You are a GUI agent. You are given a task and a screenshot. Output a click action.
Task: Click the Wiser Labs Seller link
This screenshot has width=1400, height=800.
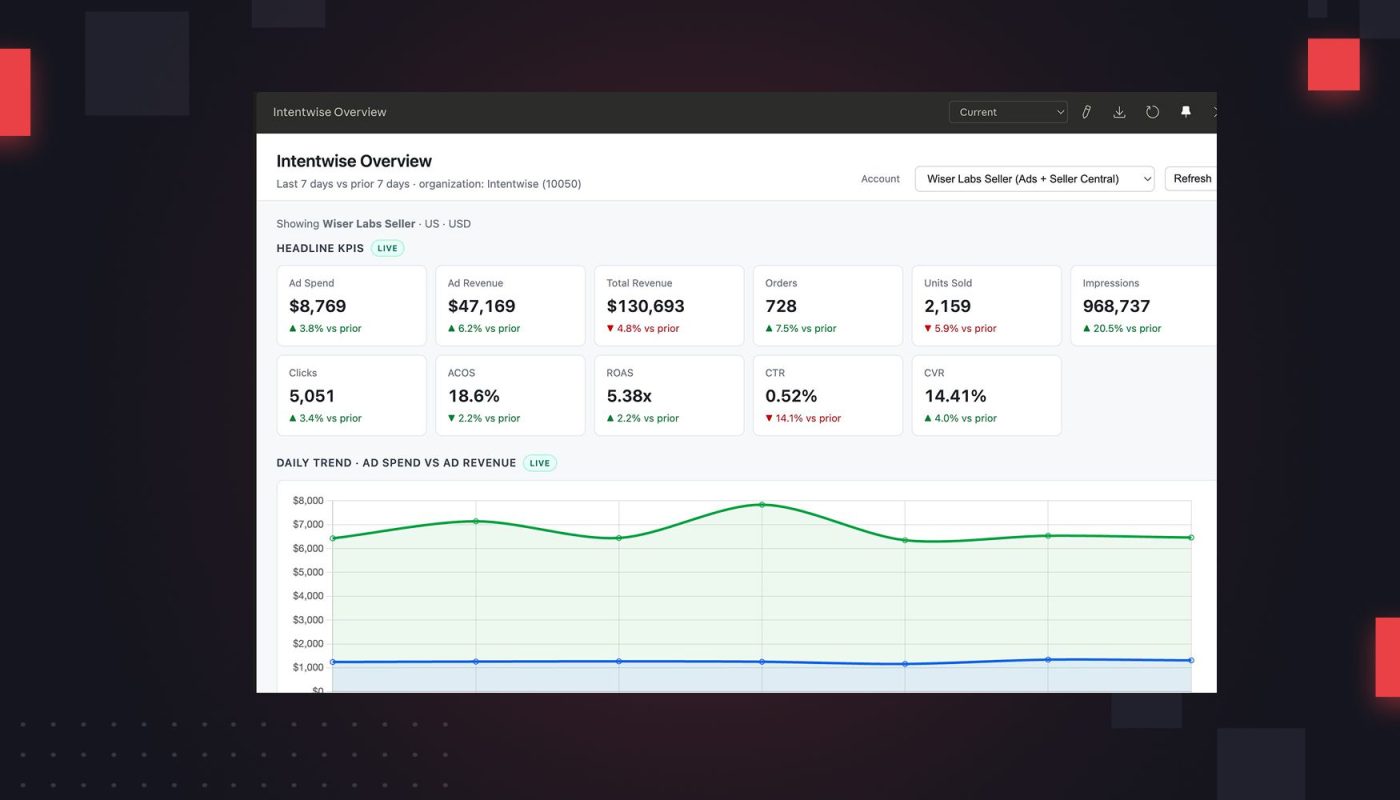tap(367, 223)
